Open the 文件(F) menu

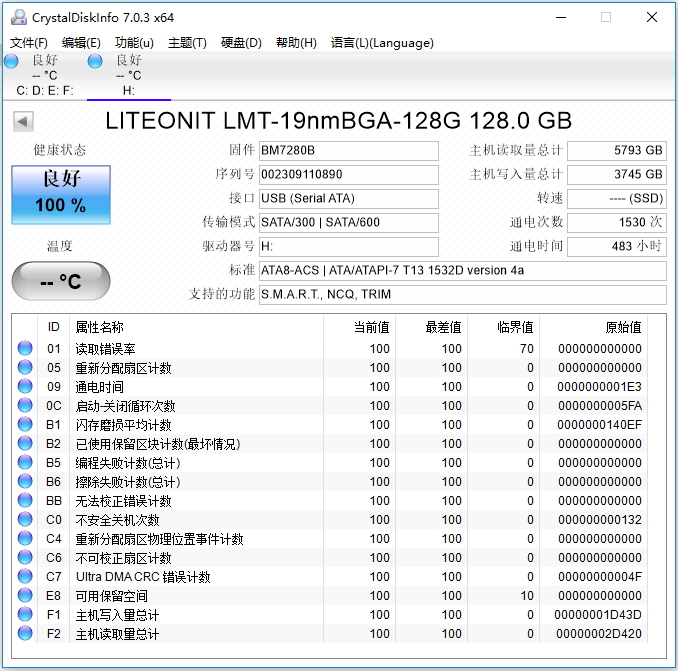click(29, 43)
